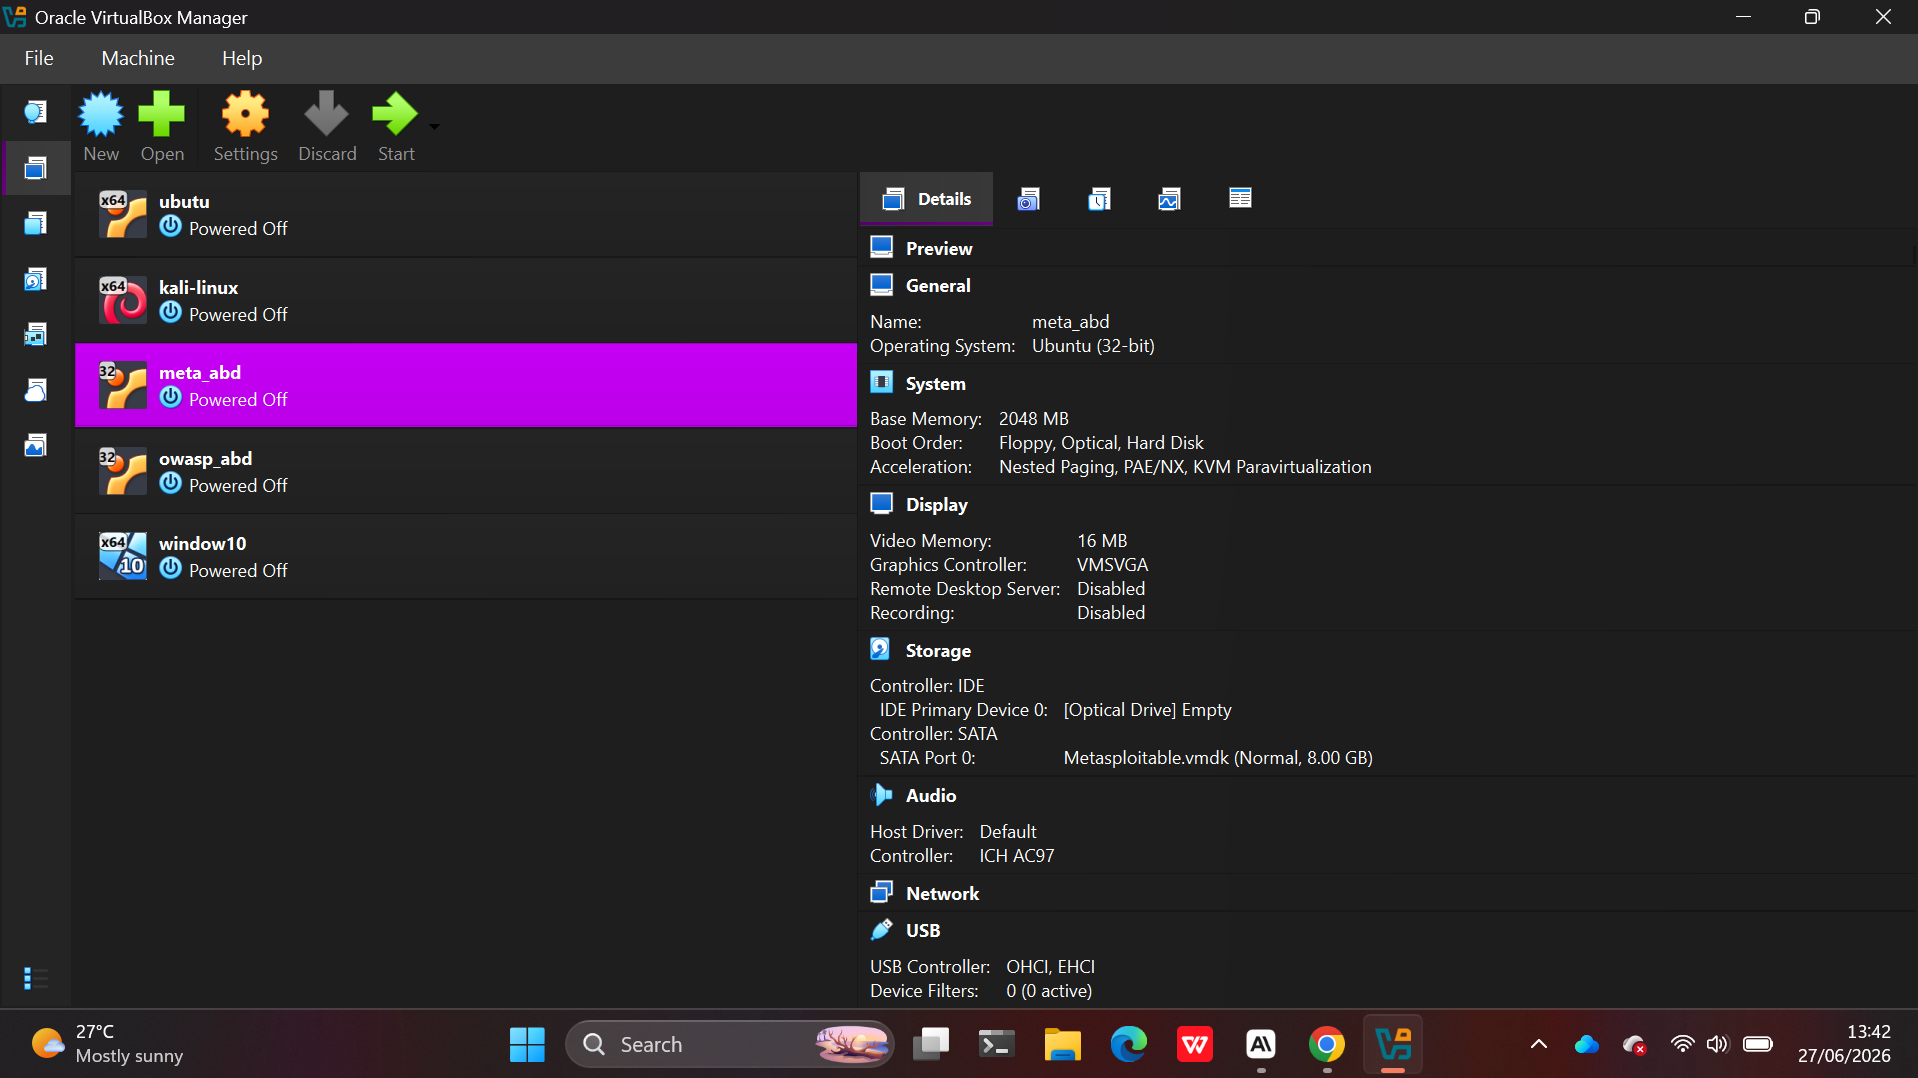Click the 'Floppy, Optical, Hard Disk' boot order
The image size is (1918, 1078).
[1101, 443]
